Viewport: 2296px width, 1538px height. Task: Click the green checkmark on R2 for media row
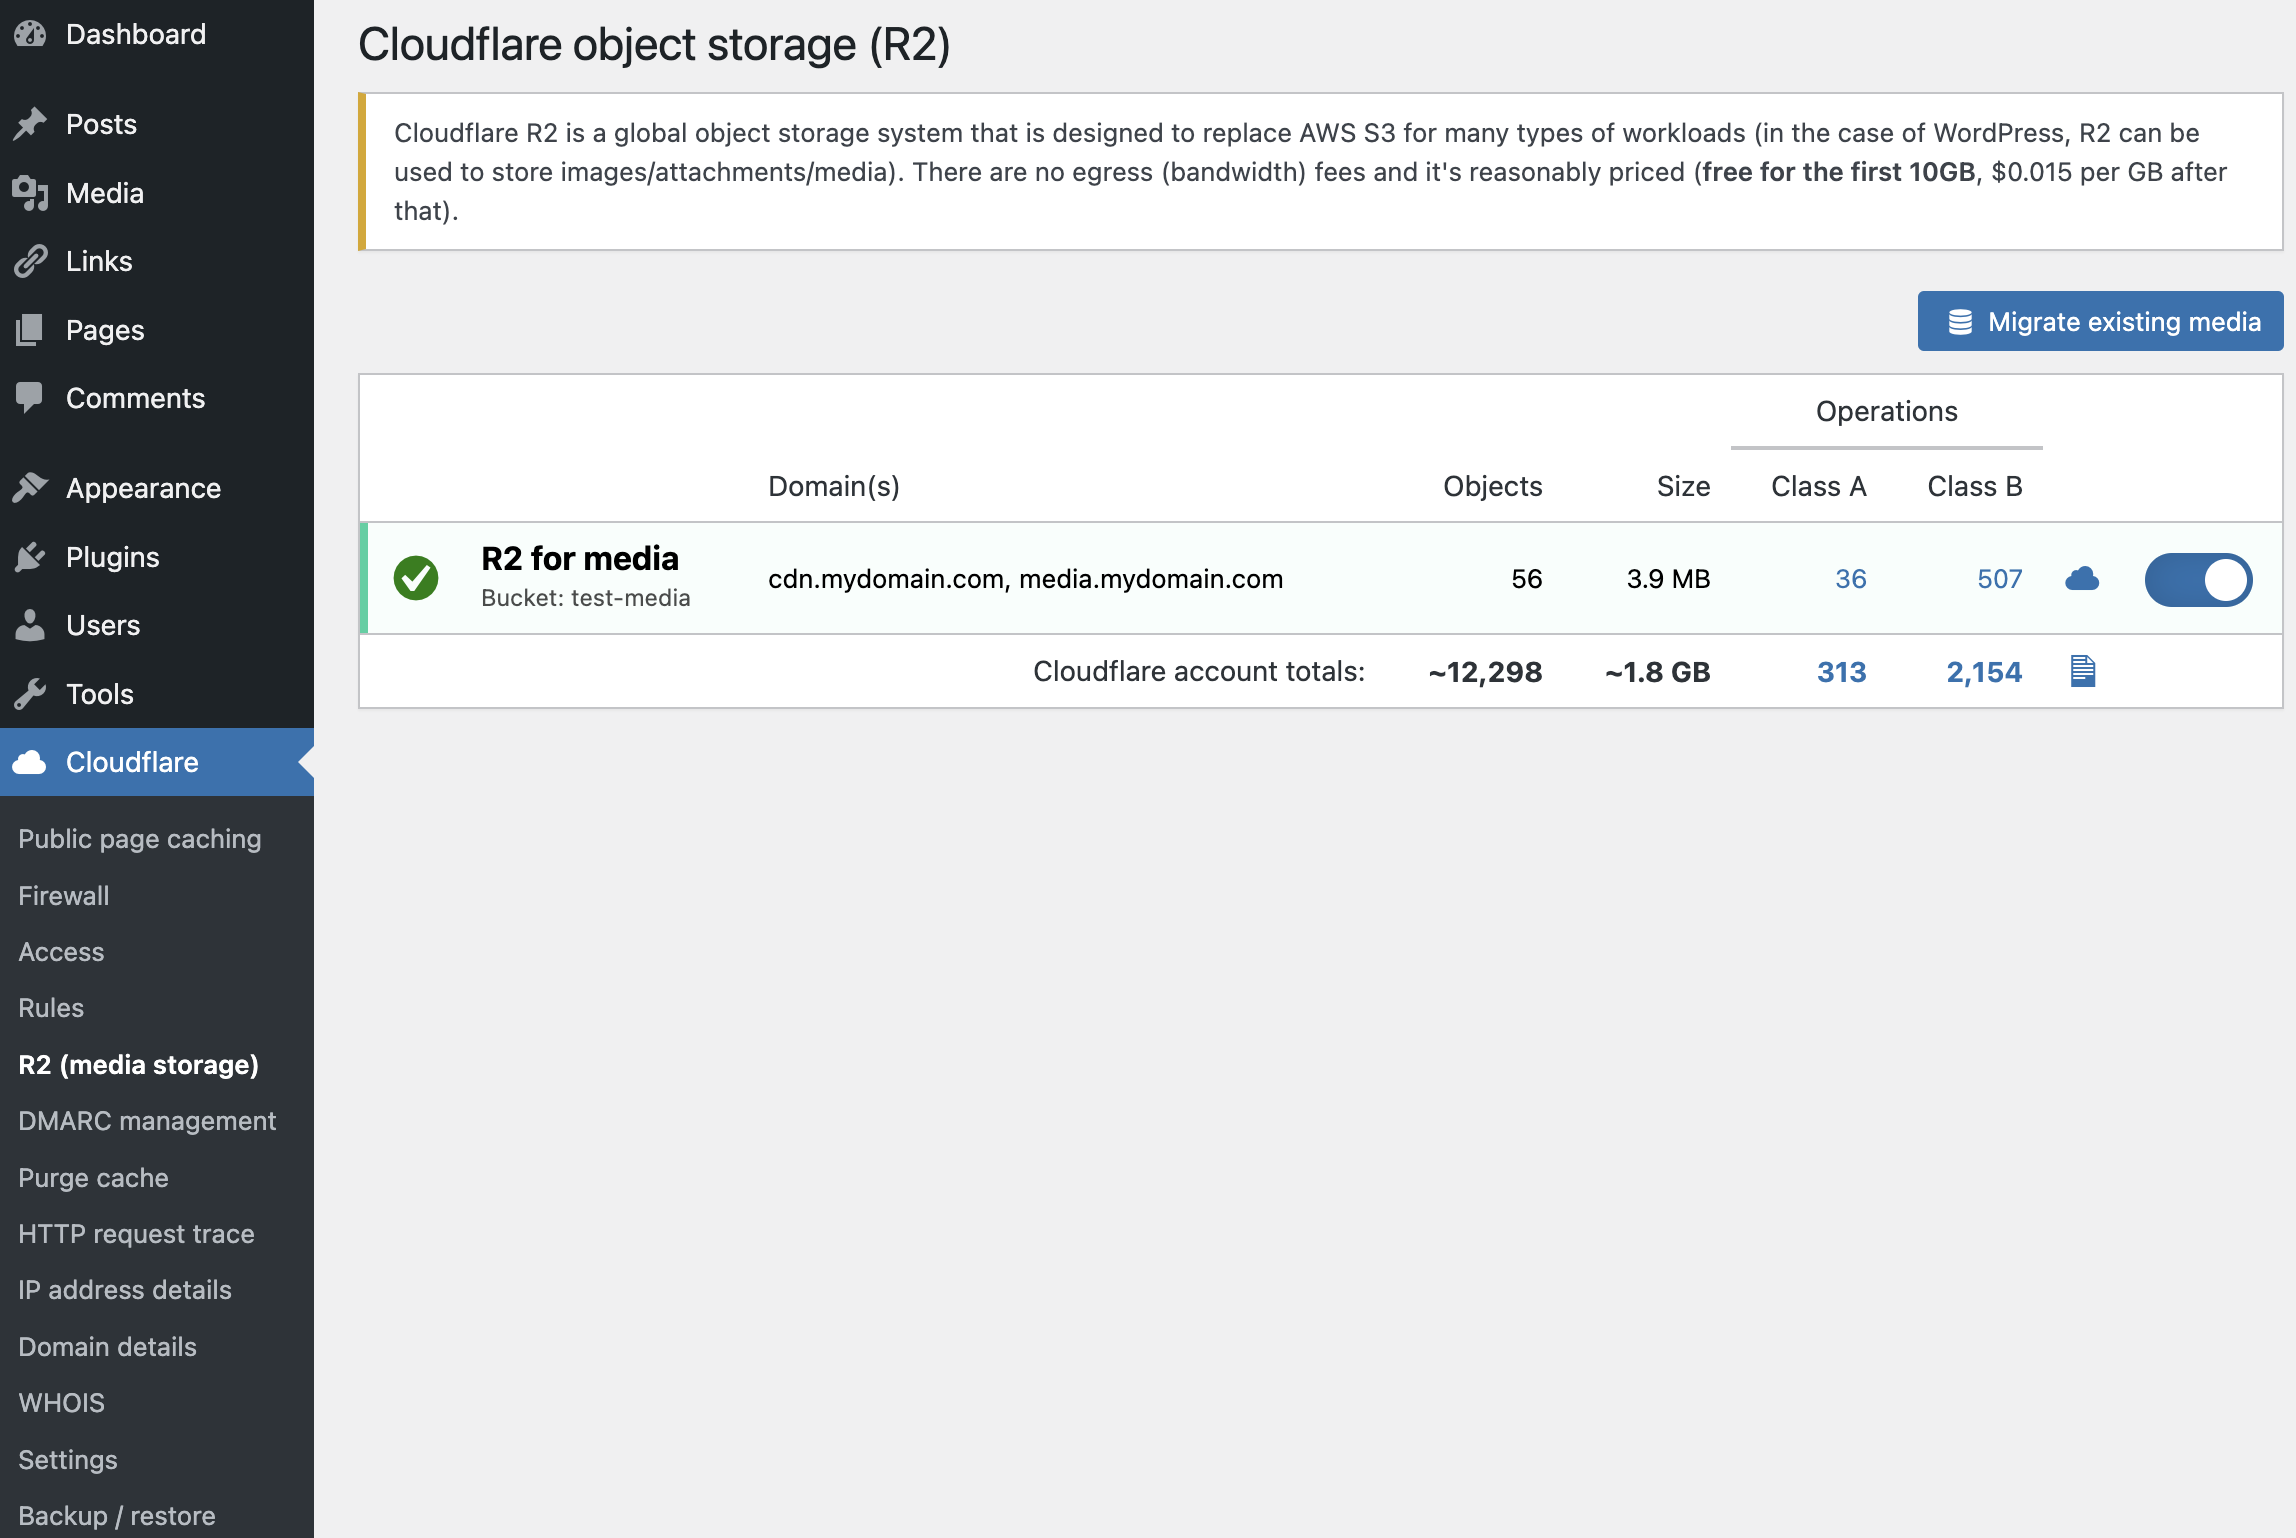(417, 578)
